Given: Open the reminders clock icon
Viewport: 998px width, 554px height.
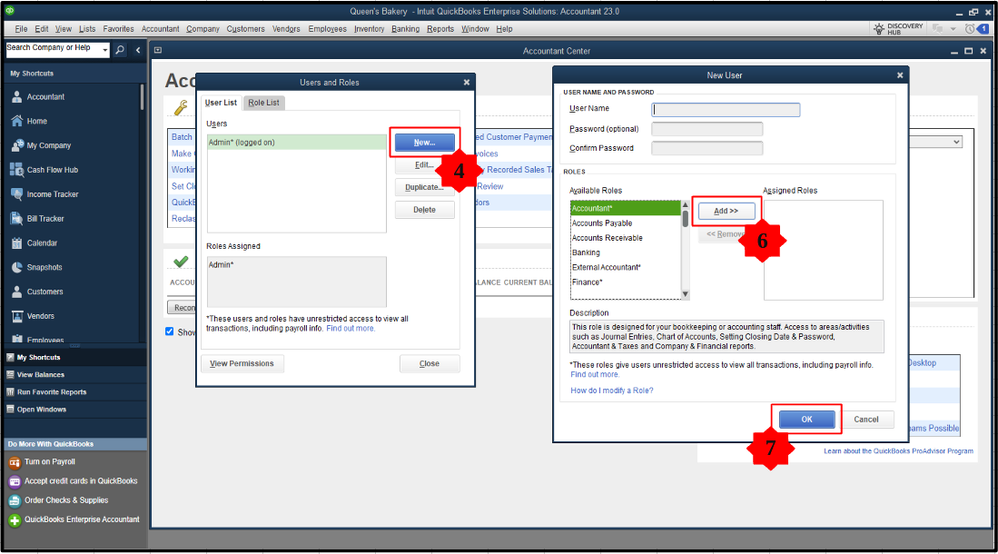Looking at the screenshot, I should click(x=969, y=29).
